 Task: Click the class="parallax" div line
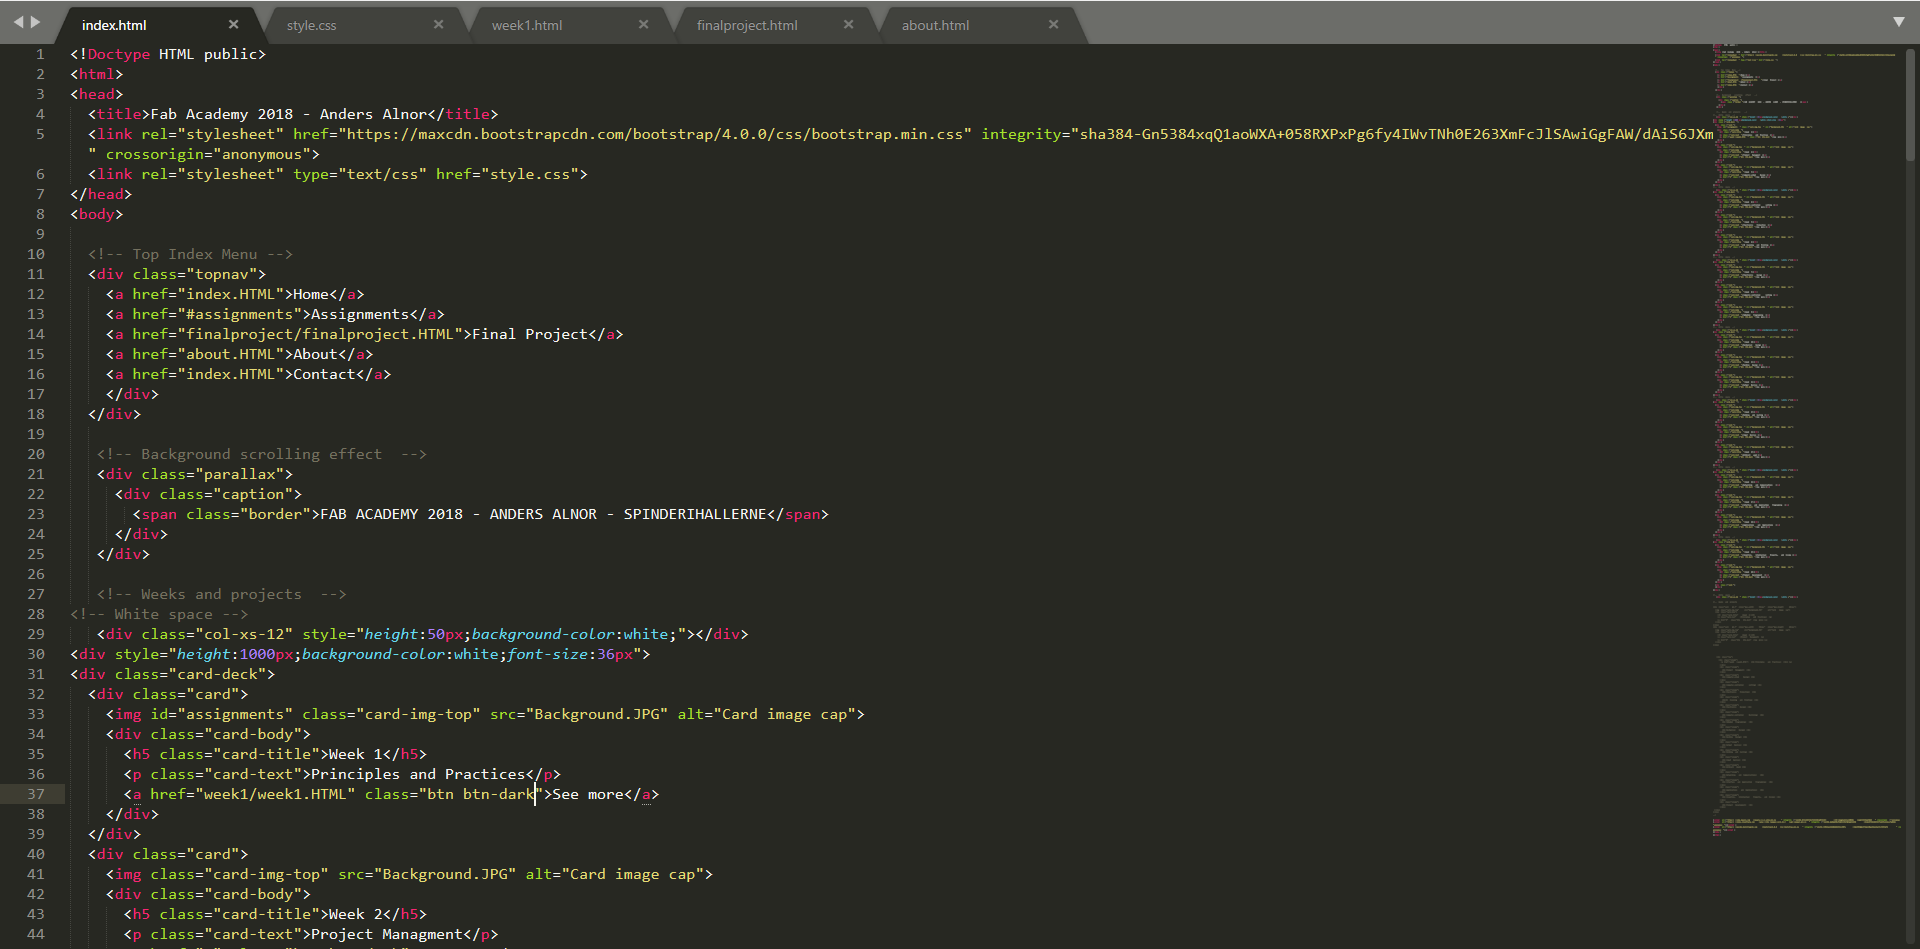[195, 474]
